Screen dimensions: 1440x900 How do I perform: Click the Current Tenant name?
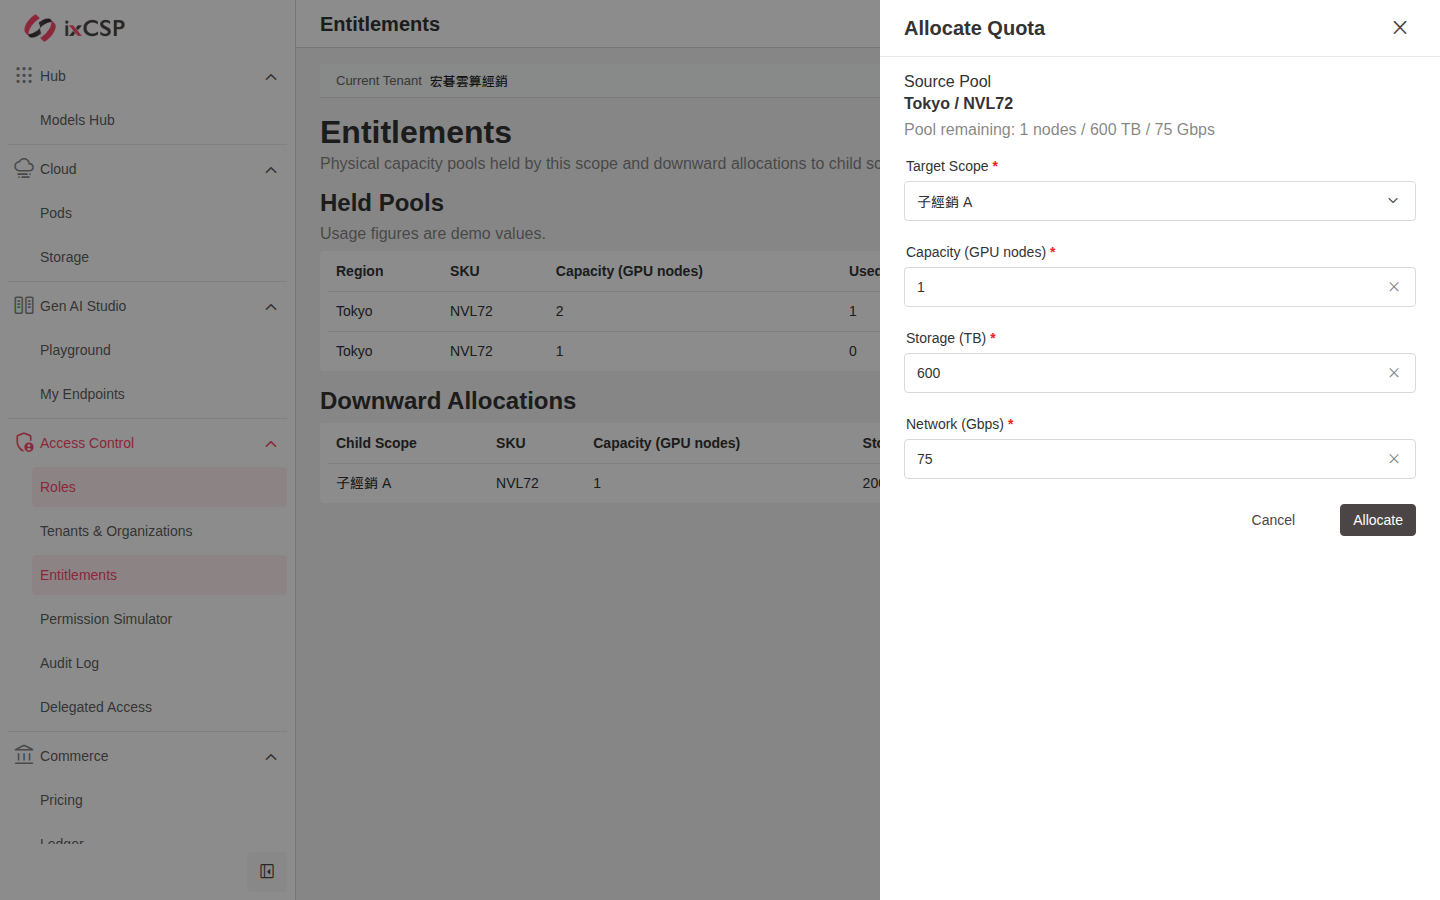coord(469,81)
